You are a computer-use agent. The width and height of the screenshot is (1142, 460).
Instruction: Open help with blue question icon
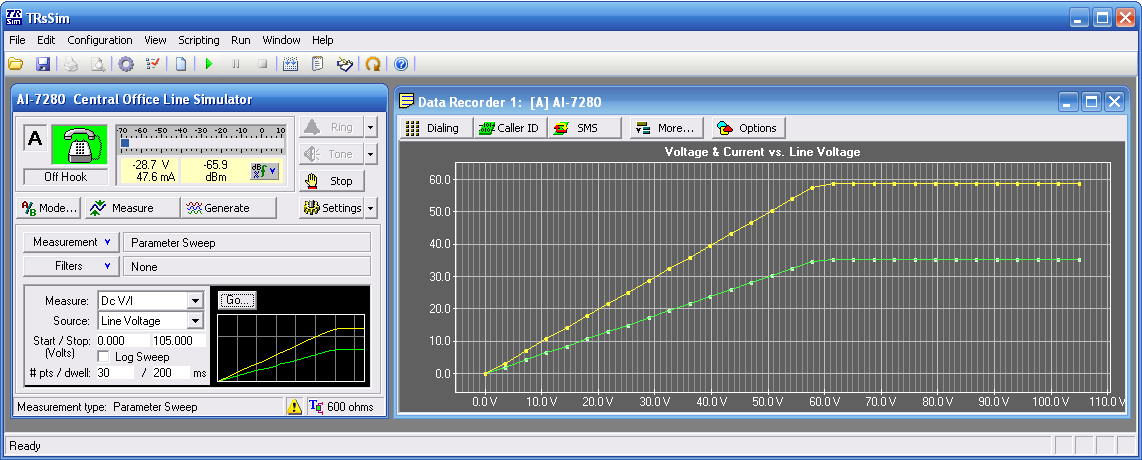click(401, 64)
